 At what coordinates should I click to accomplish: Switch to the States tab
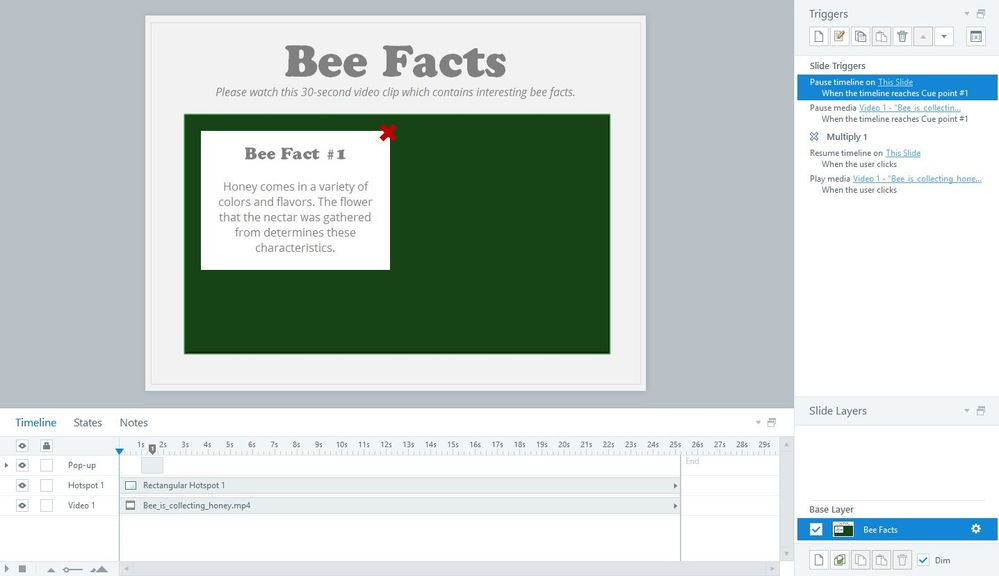88,423
